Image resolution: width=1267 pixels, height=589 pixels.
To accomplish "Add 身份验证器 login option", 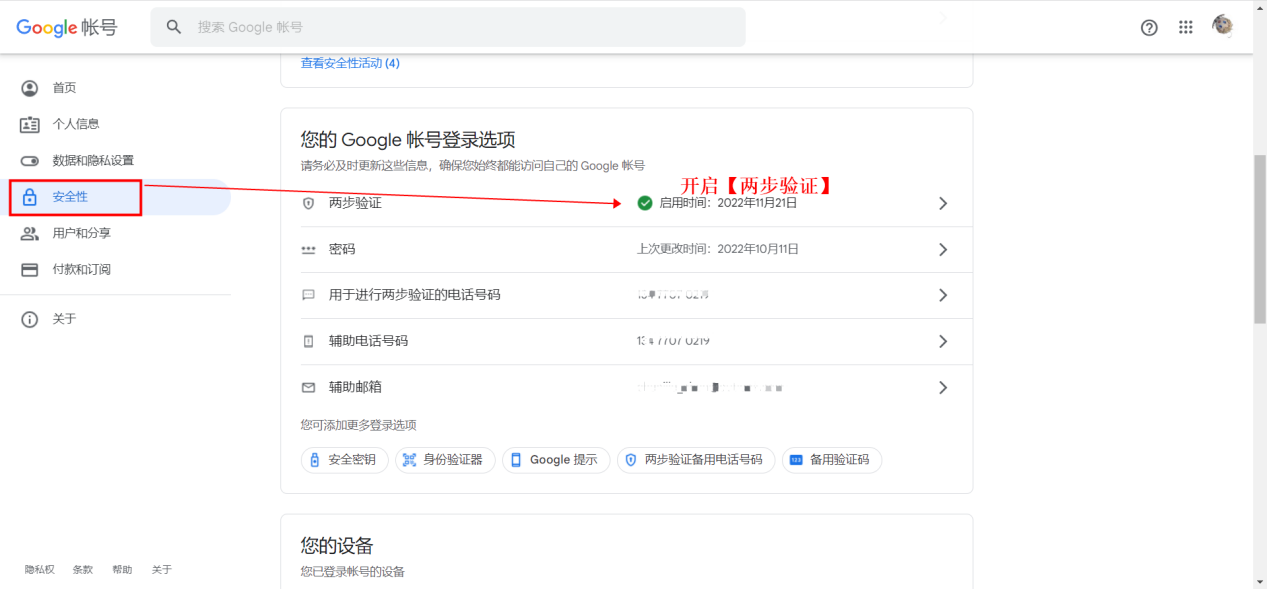I will pos(445,460).
